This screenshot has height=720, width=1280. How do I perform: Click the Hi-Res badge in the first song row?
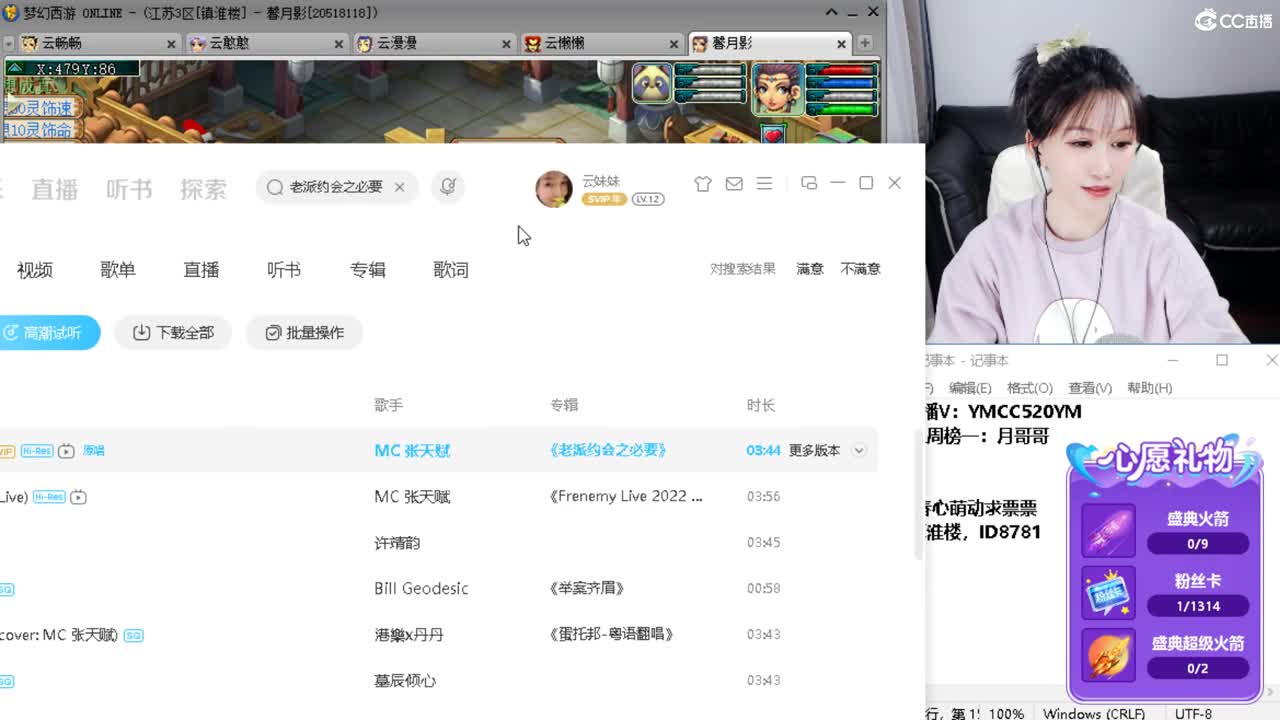point(37,451)
